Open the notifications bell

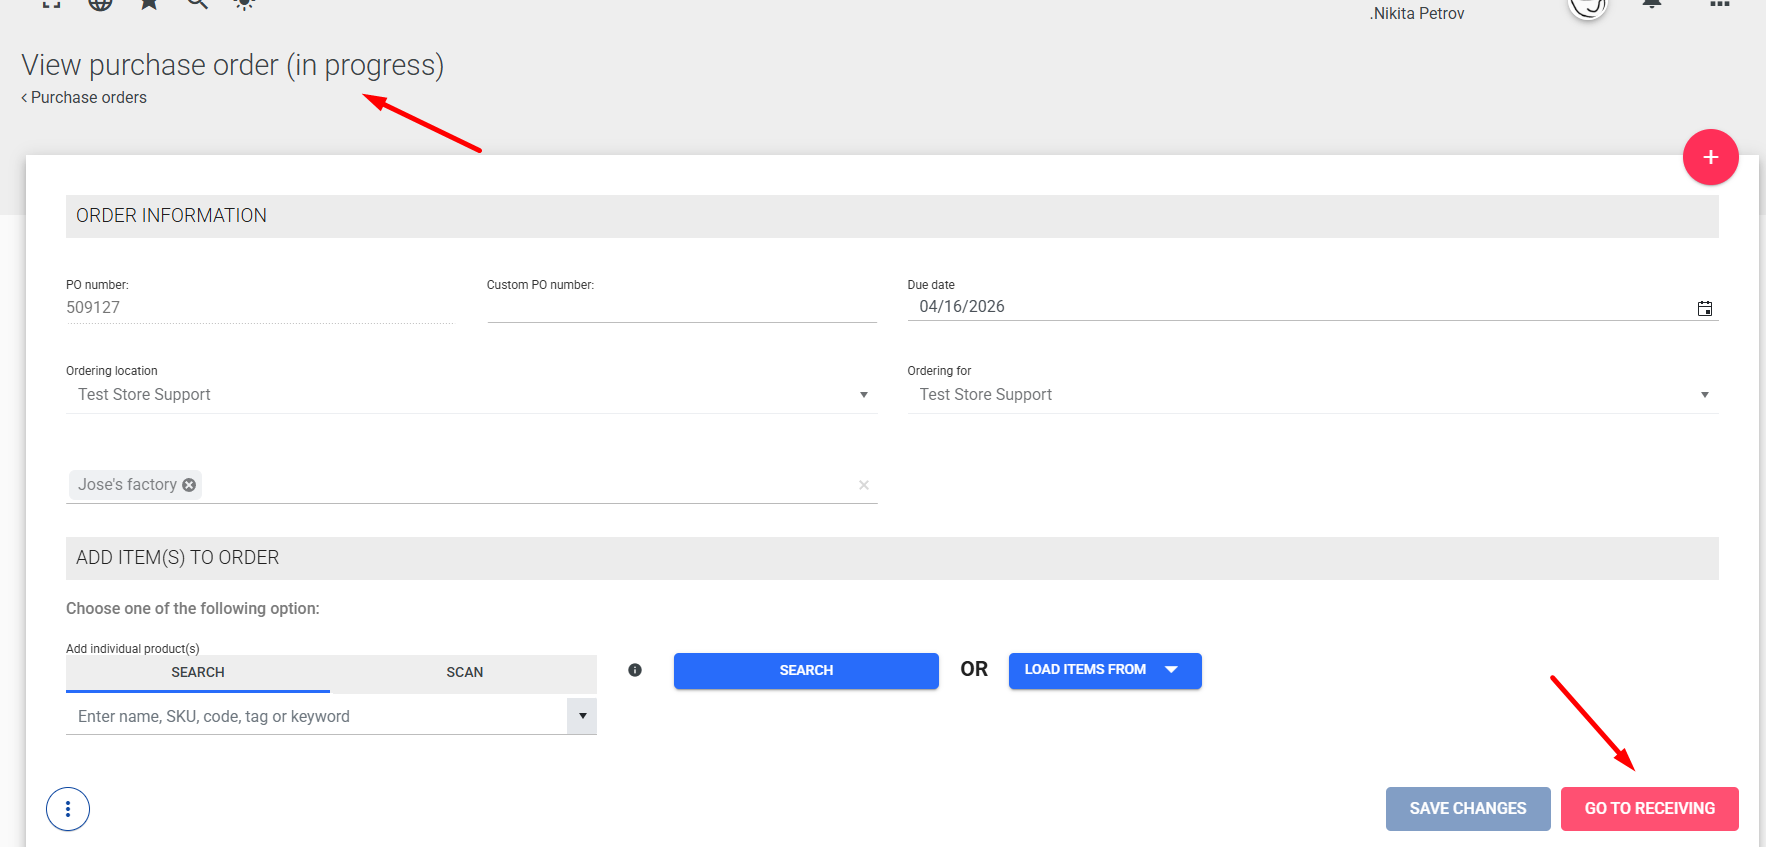1652,5
